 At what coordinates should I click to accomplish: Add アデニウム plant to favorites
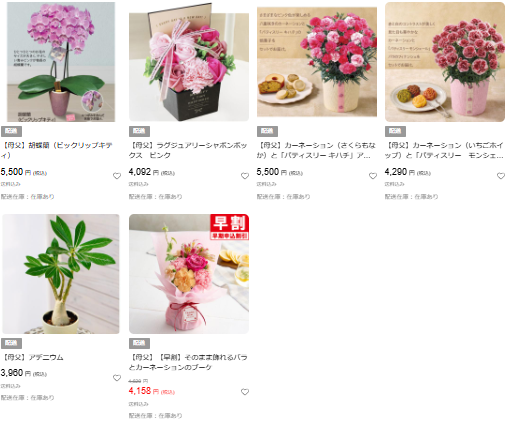117,378
